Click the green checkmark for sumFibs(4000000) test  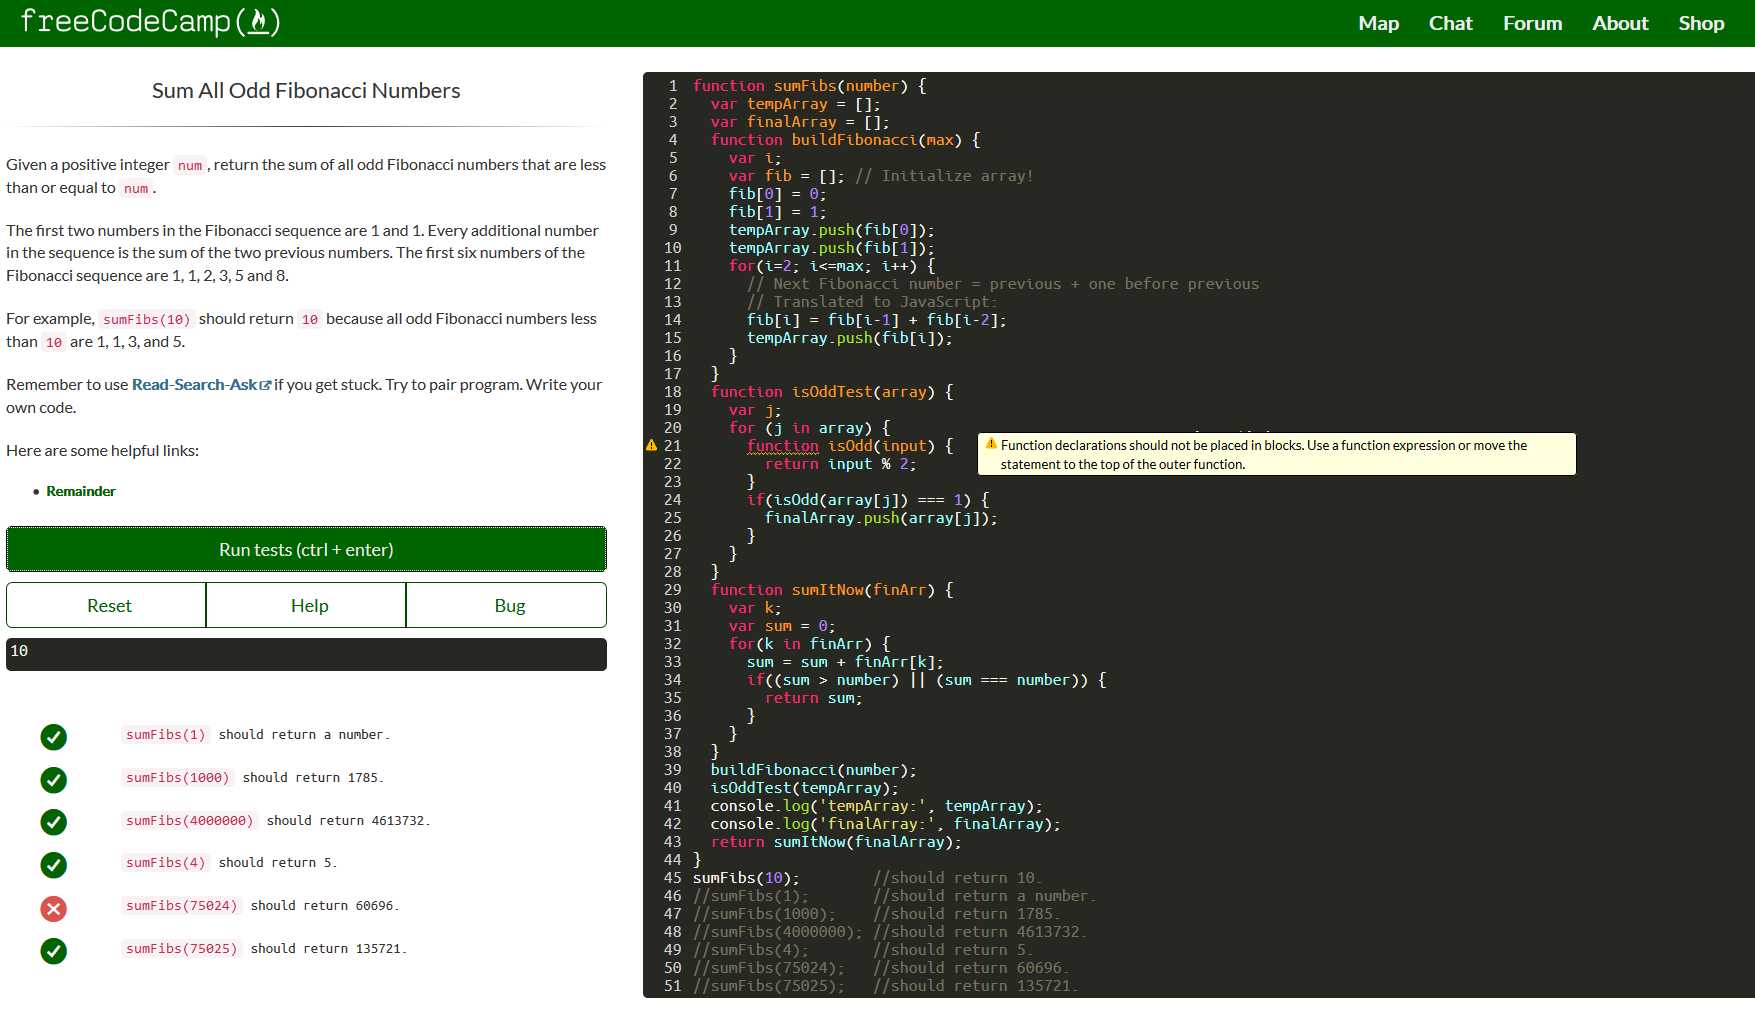click(x=54, y=822)
